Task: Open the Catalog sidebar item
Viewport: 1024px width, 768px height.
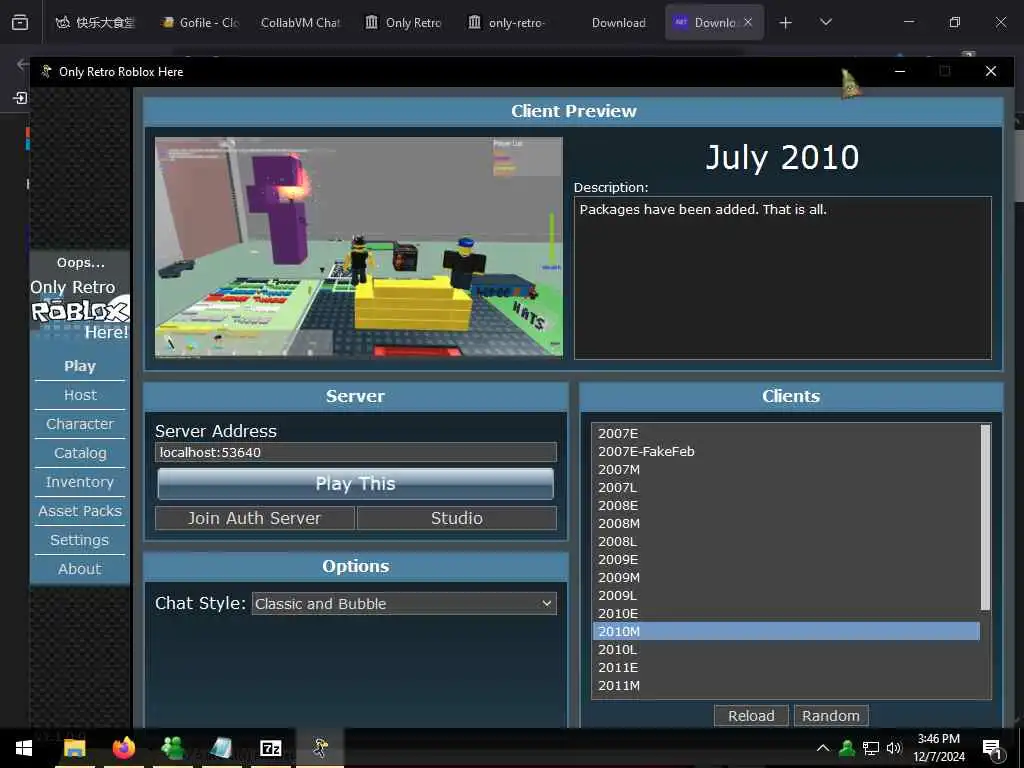Action: 80,453
